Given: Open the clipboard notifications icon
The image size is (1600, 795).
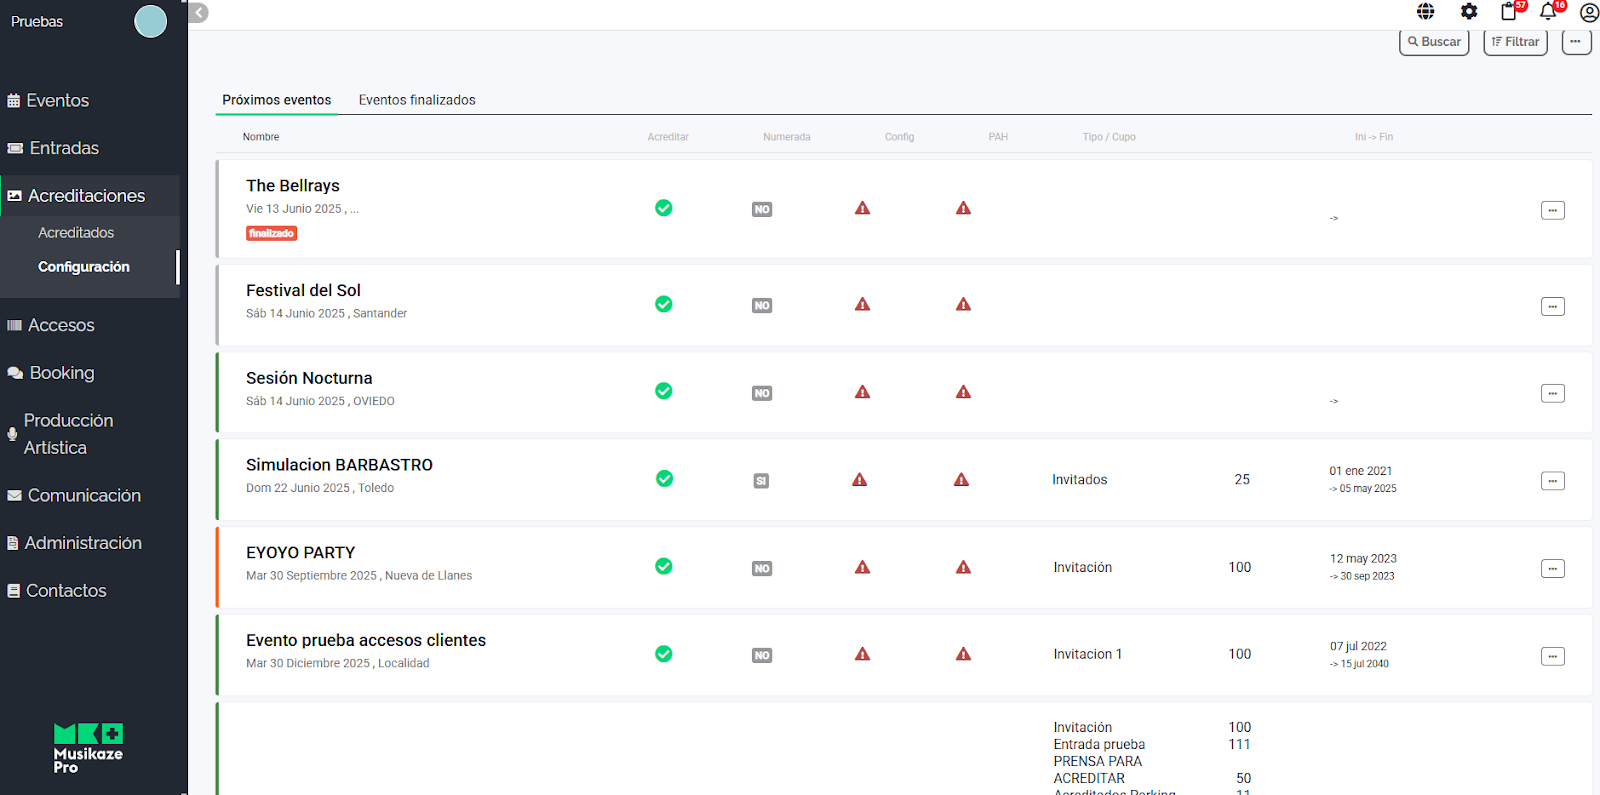Looking at the screenshot, I should (x=1509, y=12).
